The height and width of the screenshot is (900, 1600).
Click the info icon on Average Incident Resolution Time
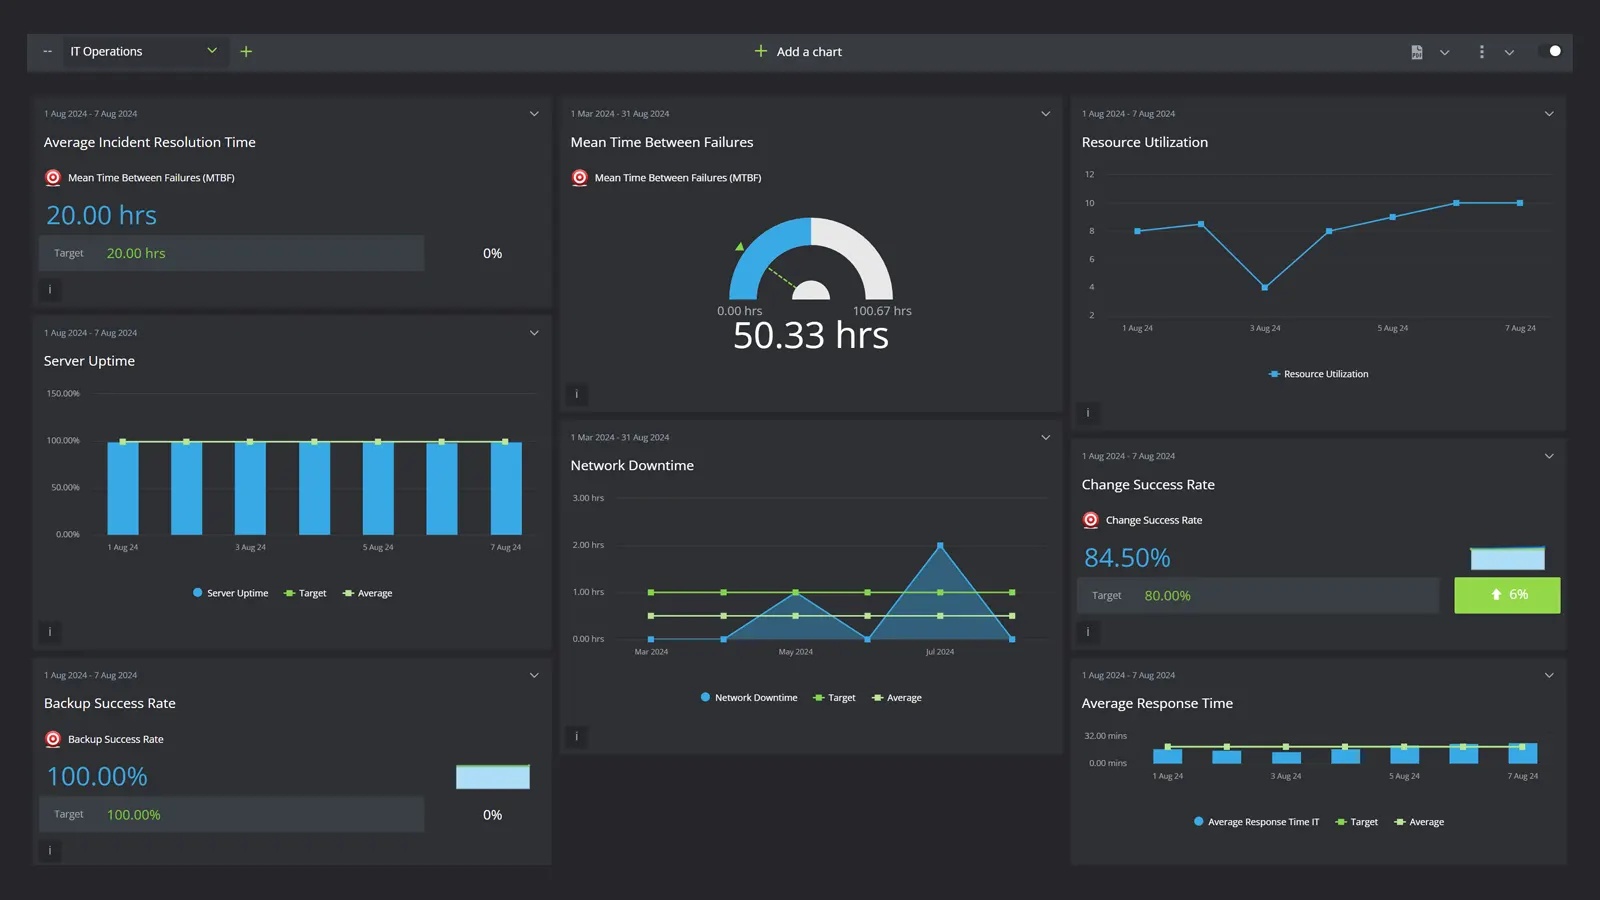click(50, 289)
